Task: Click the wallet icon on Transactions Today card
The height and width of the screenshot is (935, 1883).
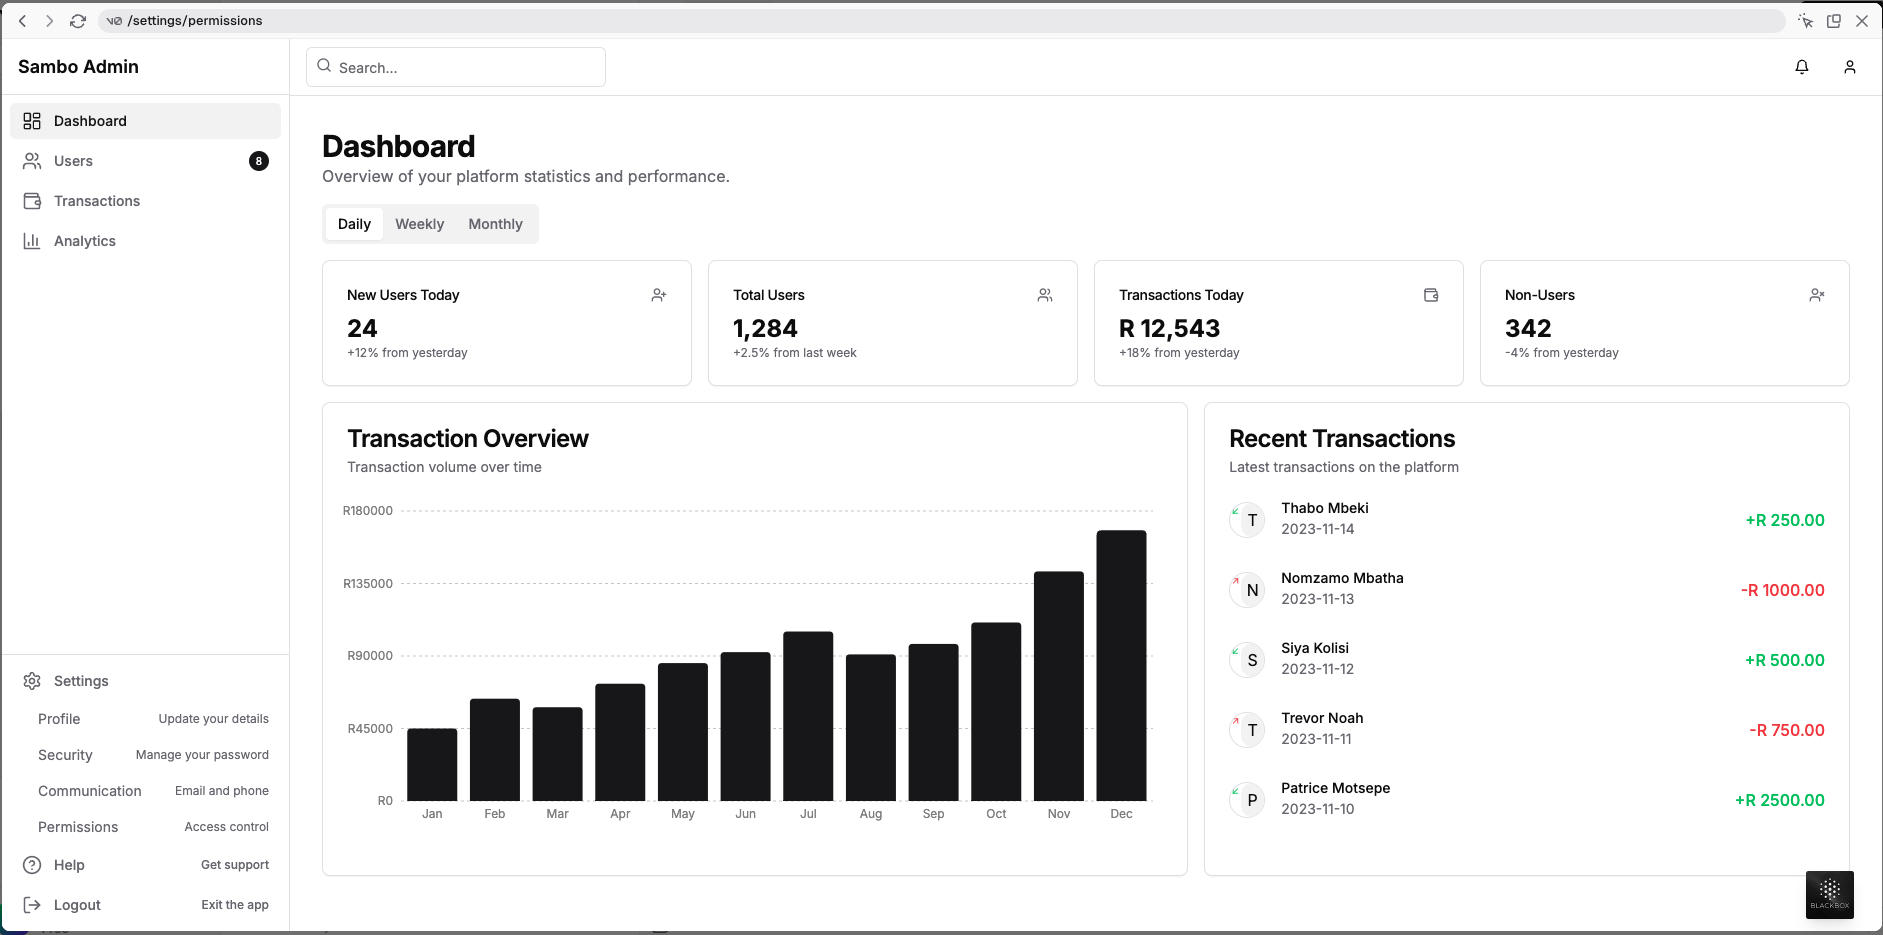Action: coord(1431,294)
